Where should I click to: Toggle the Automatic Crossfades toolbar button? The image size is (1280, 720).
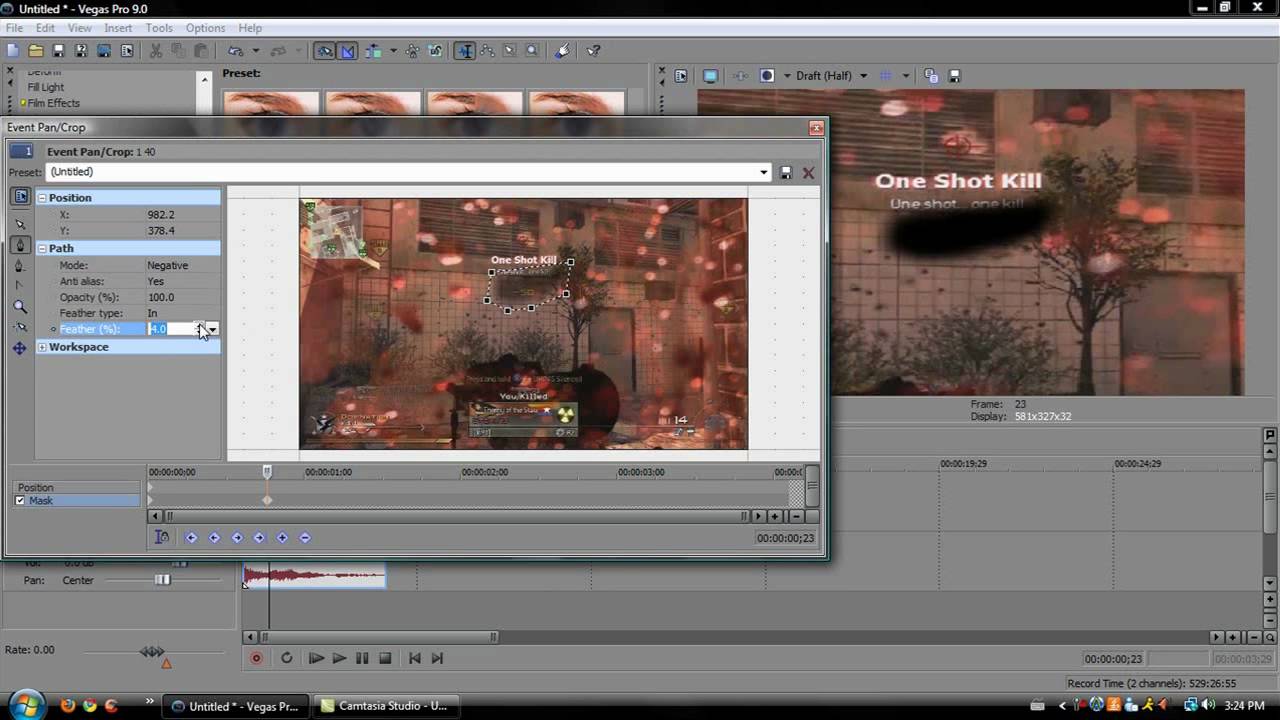(x=347, y=51)
